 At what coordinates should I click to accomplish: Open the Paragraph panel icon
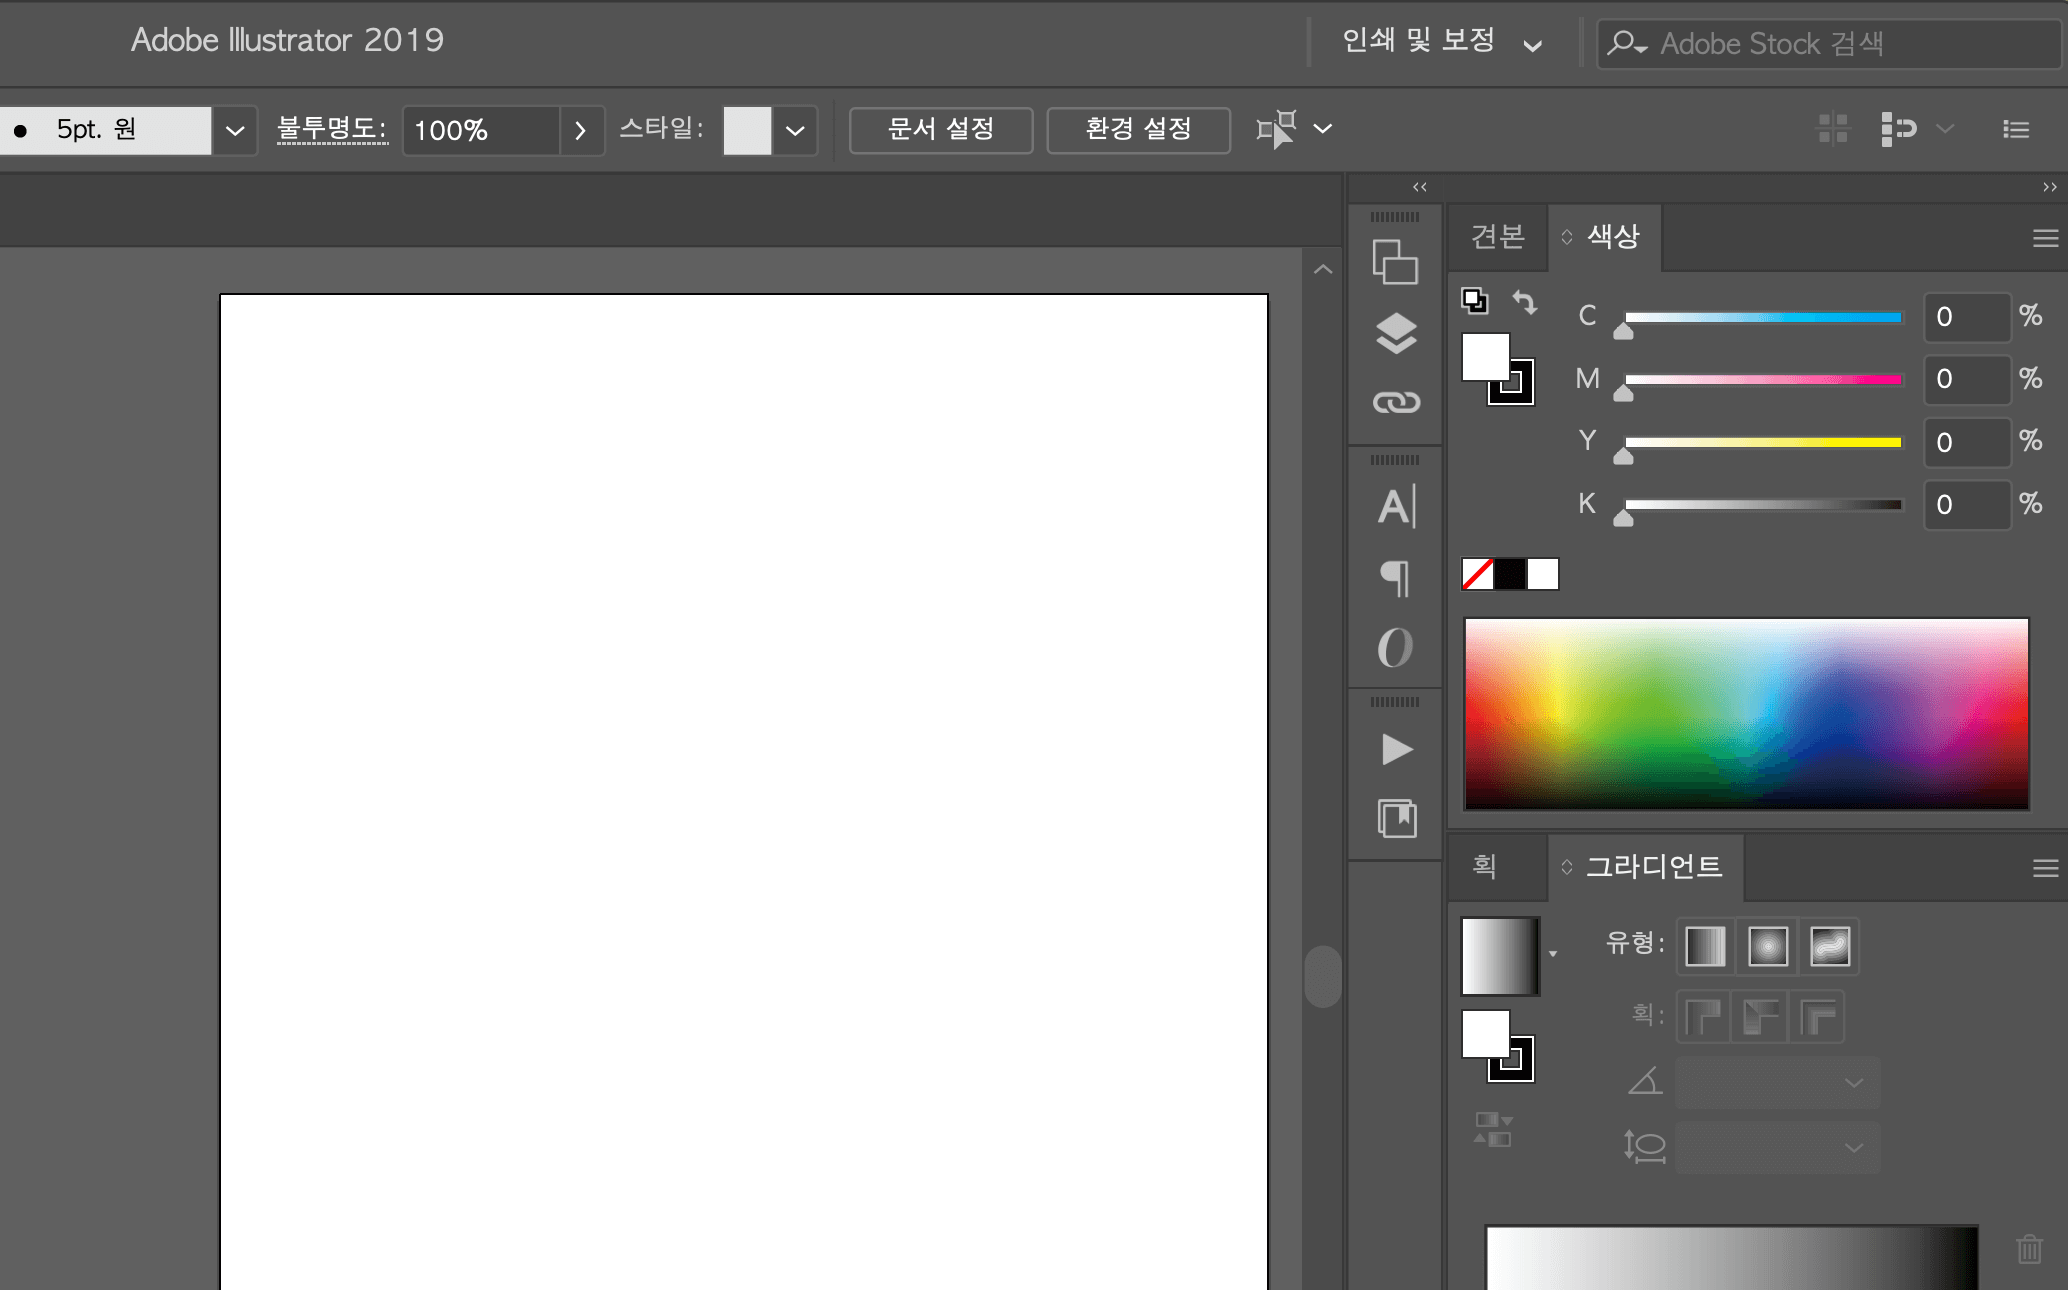1396,577
